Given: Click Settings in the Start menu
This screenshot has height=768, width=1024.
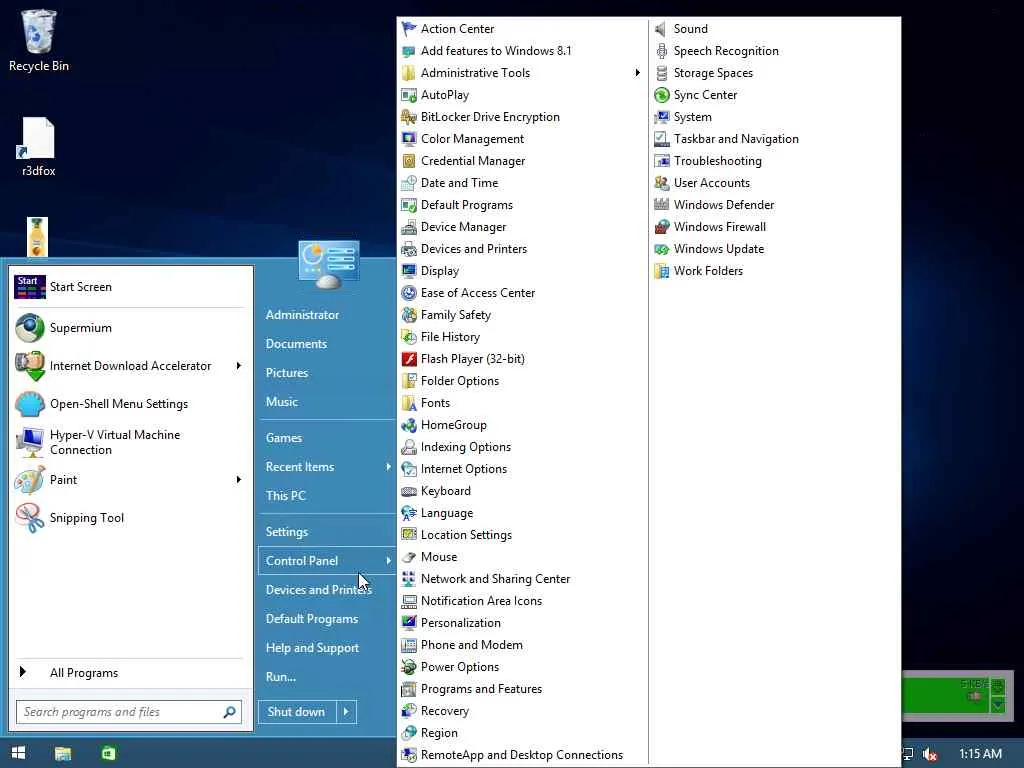Looking at the screenshot, I should pyautogui.click(x=287, y=532).
